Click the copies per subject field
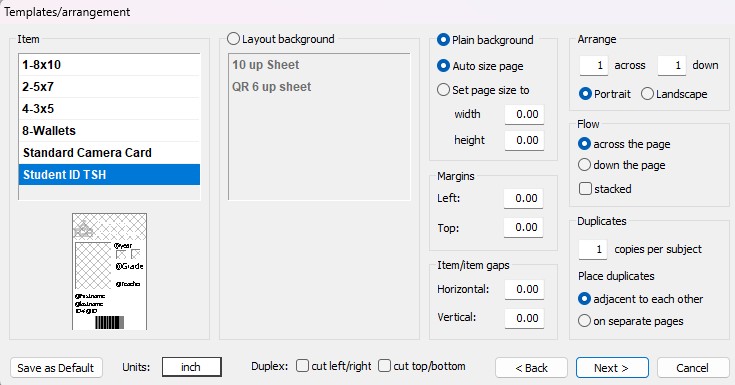The width and height of the screenshot is (735, 385). [x=592, y=249]
